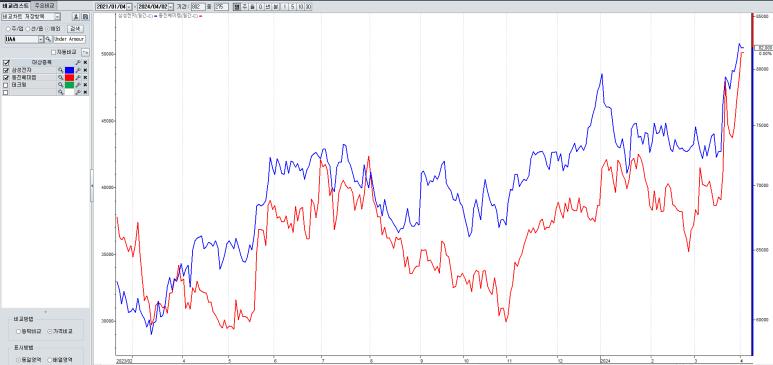Click the wrench icon in the list header

pyautogui.click(x=78, y=63)
